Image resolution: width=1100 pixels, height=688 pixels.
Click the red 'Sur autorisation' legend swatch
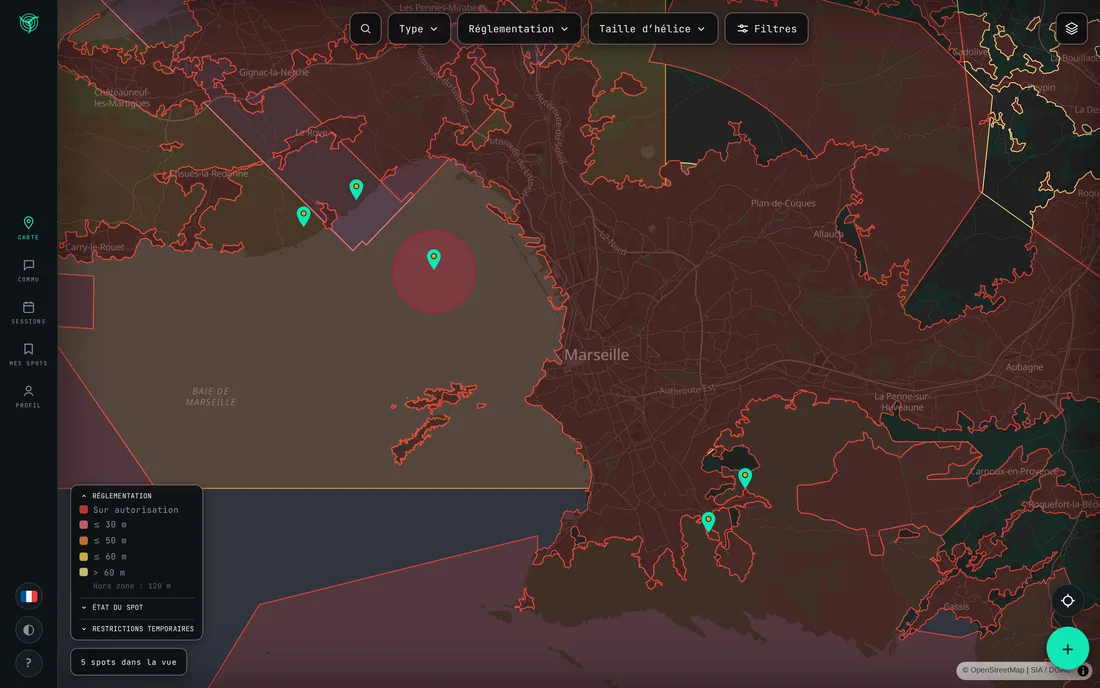83,510
